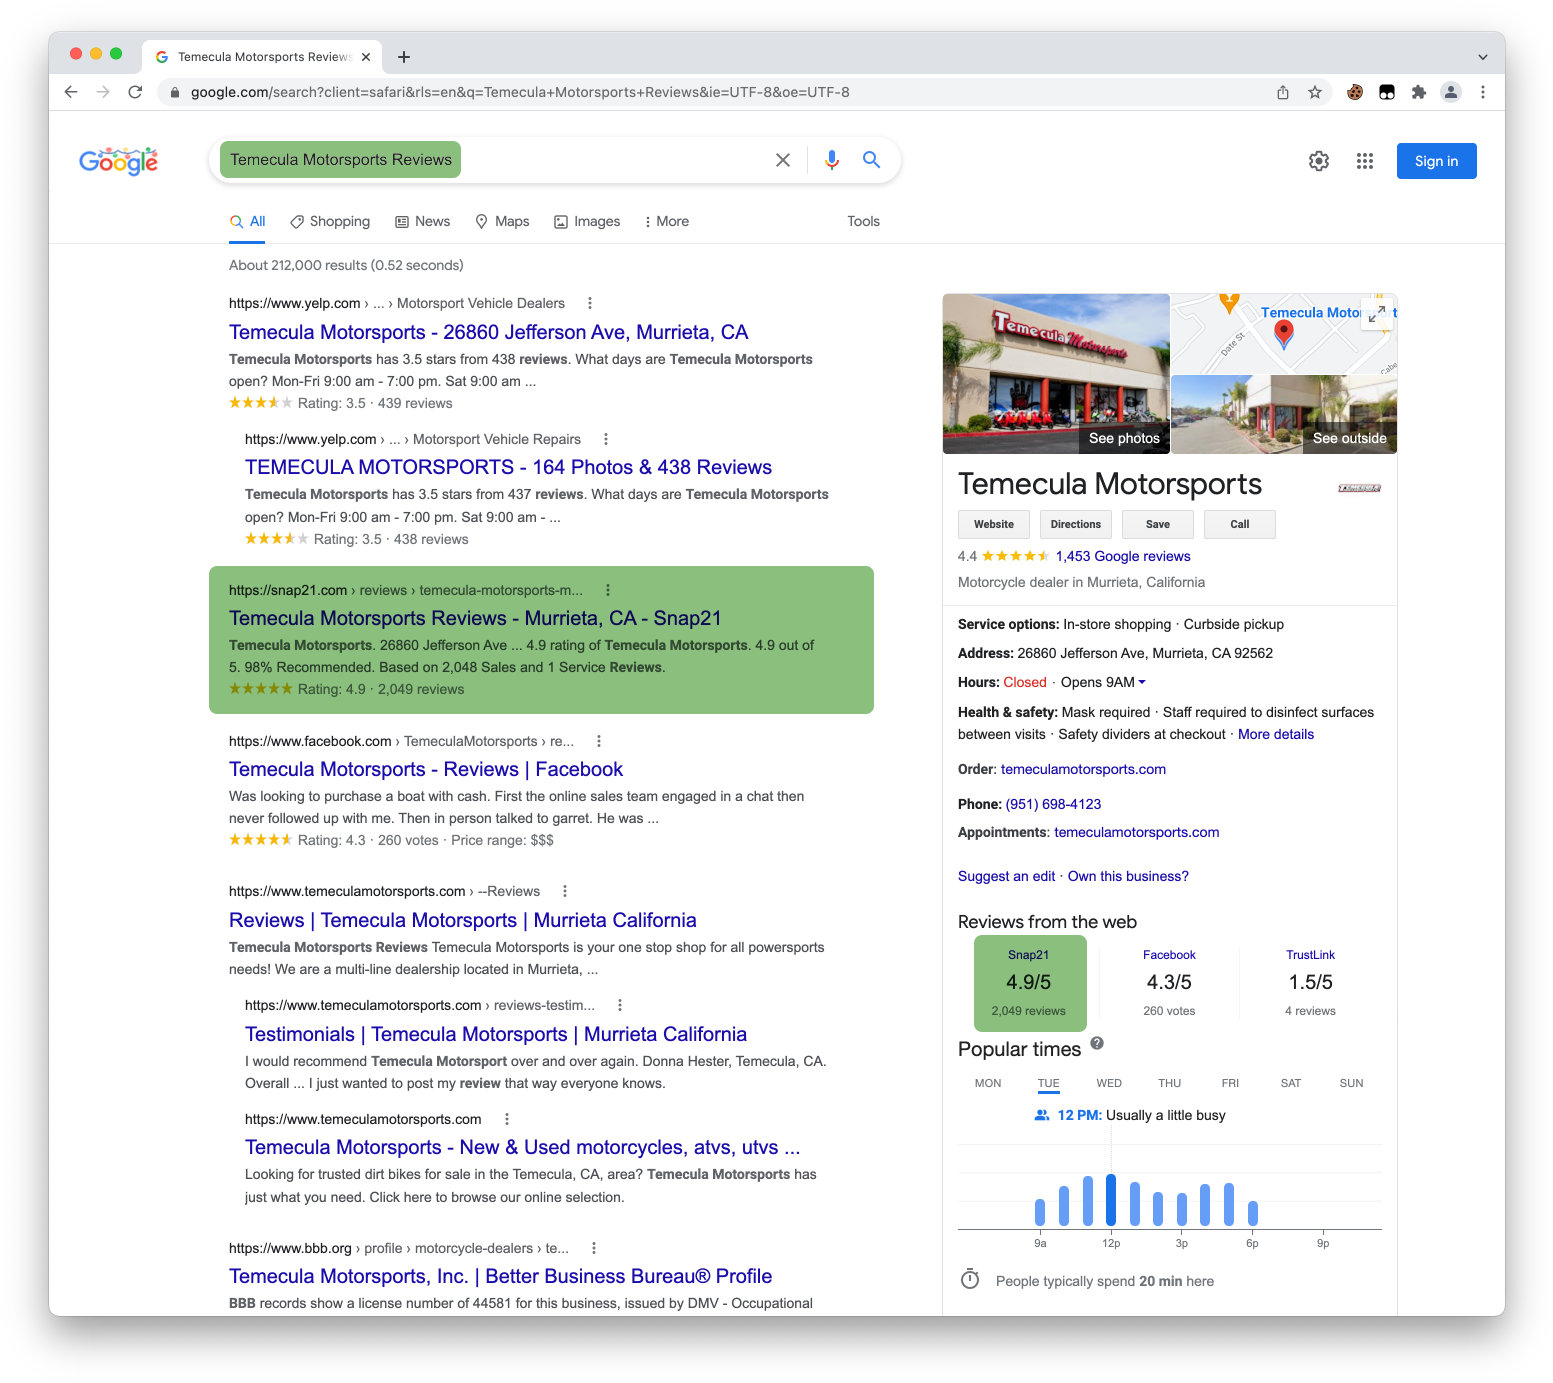
Task: Switch to the Shopping tab
Action: (x=330, y=221)
